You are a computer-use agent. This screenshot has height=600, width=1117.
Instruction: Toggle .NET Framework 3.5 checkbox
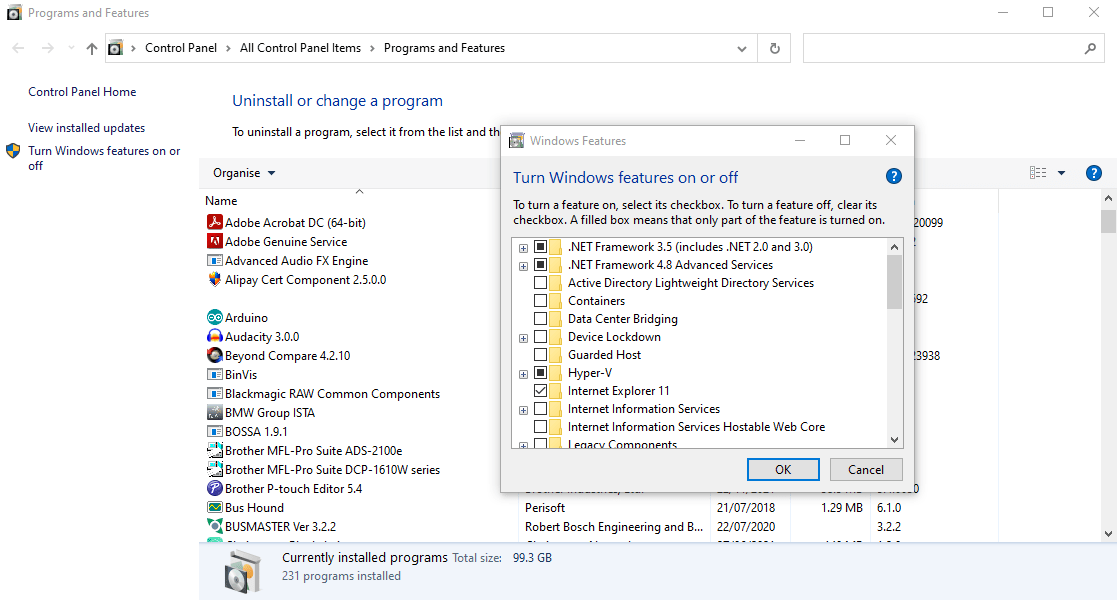coord(540,247)
